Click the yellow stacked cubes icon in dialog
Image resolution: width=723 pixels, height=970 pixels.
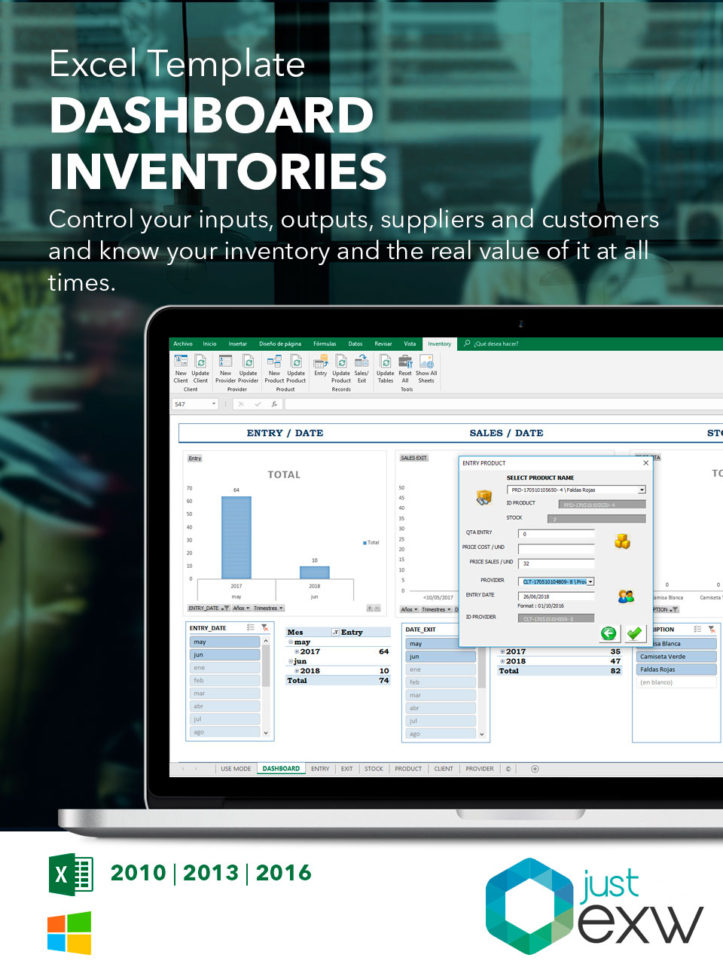coord(622,541)
